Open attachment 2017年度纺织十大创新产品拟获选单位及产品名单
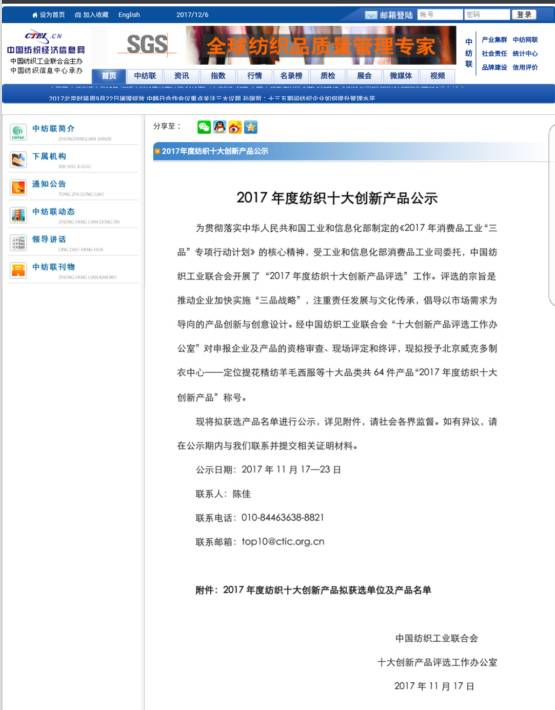This screenshot has height=710, width=555. [x=313, y=590]
